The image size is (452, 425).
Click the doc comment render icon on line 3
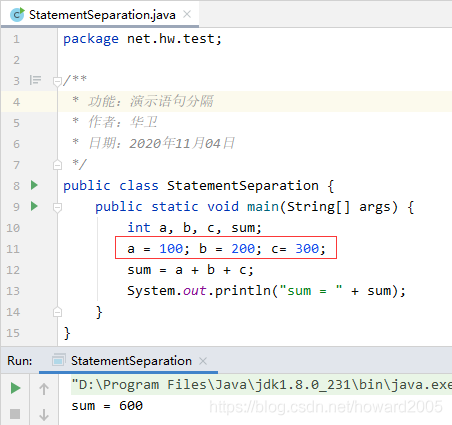(35, 80)
